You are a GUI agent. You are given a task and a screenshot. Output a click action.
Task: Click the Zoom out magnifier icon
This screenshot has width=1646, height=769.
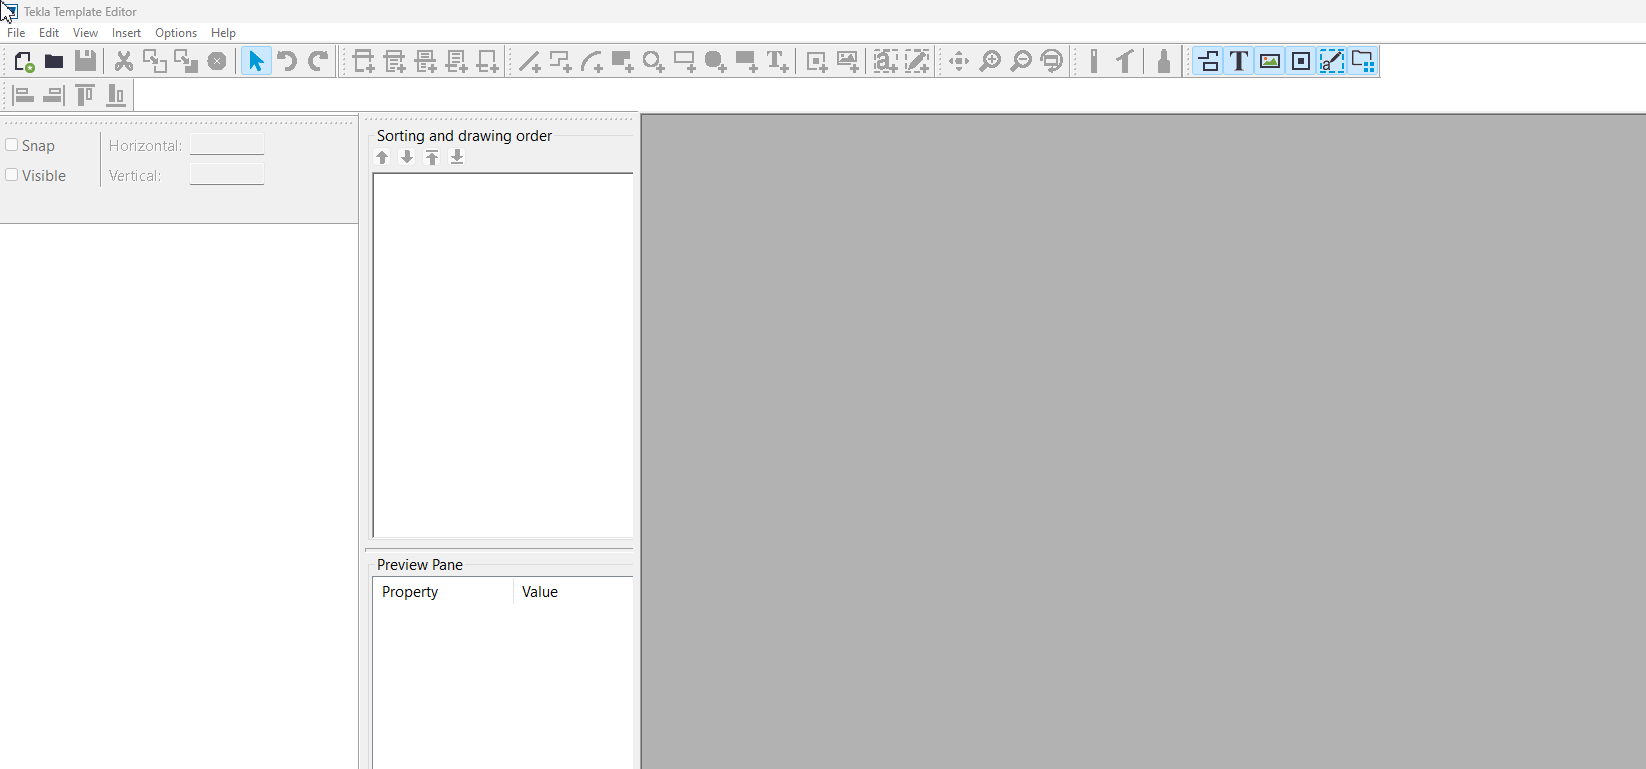click(1021, 62)
